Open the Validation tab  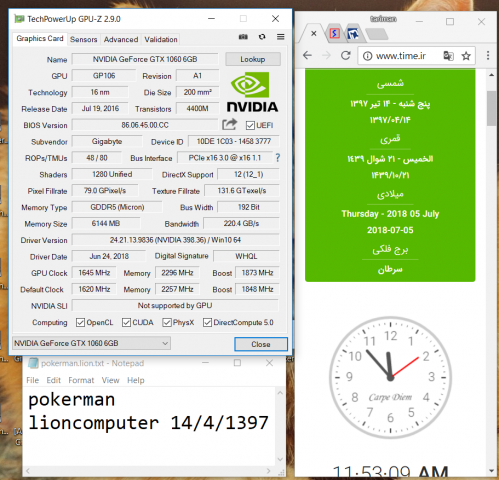pos(161,40)
